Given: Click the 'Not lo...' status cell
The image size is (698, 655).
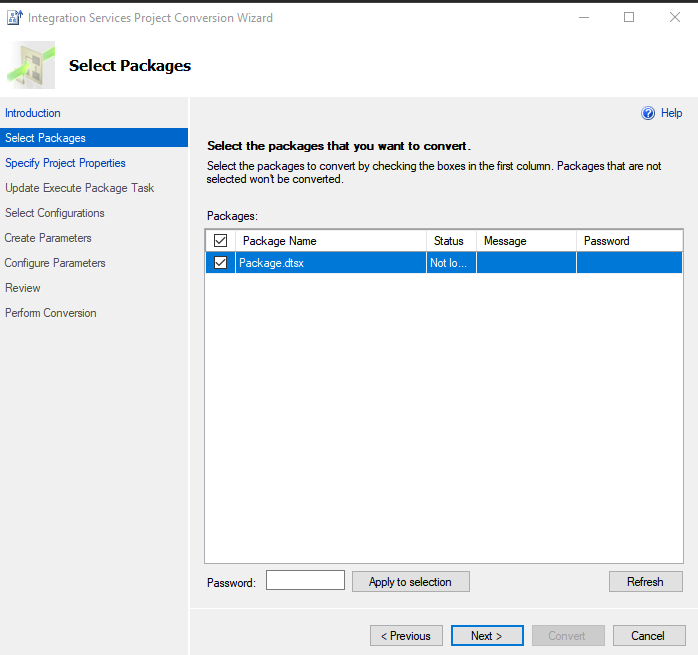Looking at the screenshot, I should pyautogui.click(x=451, y=263).
